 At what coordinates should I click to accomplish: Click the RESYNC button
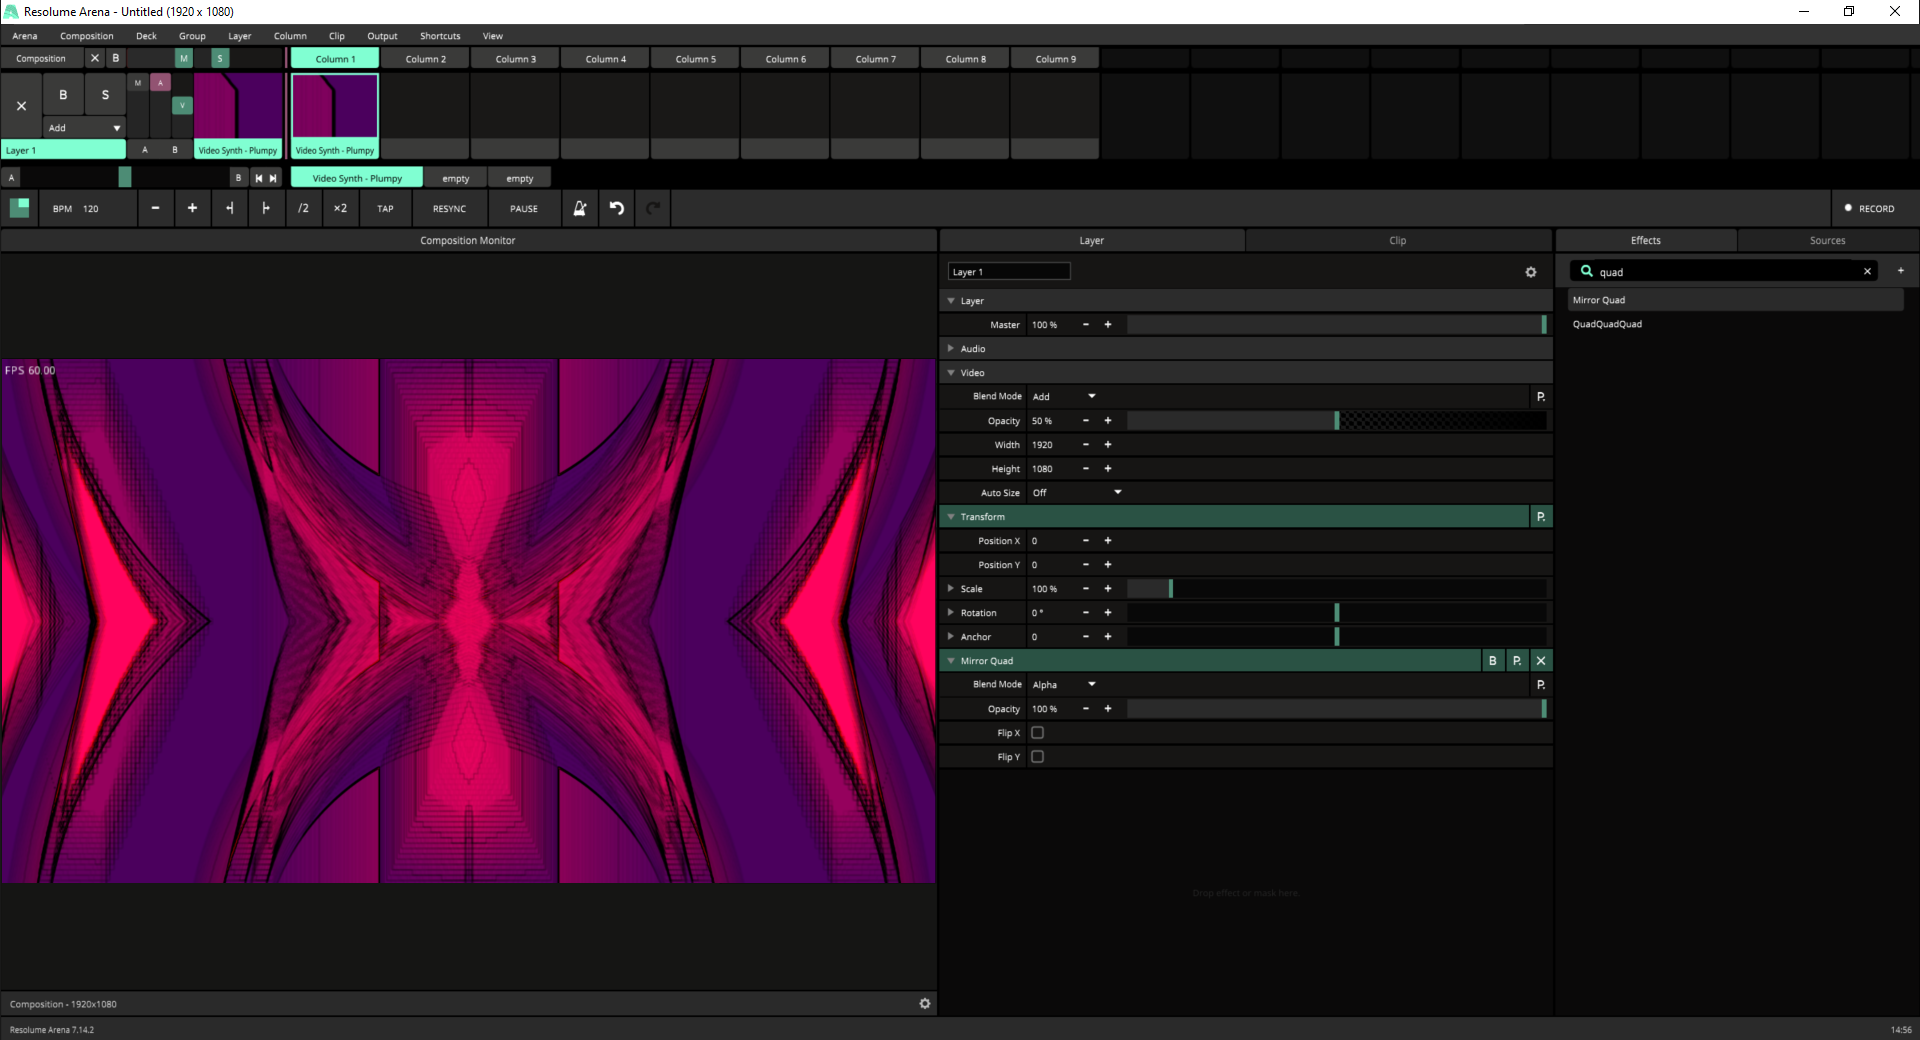[449, 209]
